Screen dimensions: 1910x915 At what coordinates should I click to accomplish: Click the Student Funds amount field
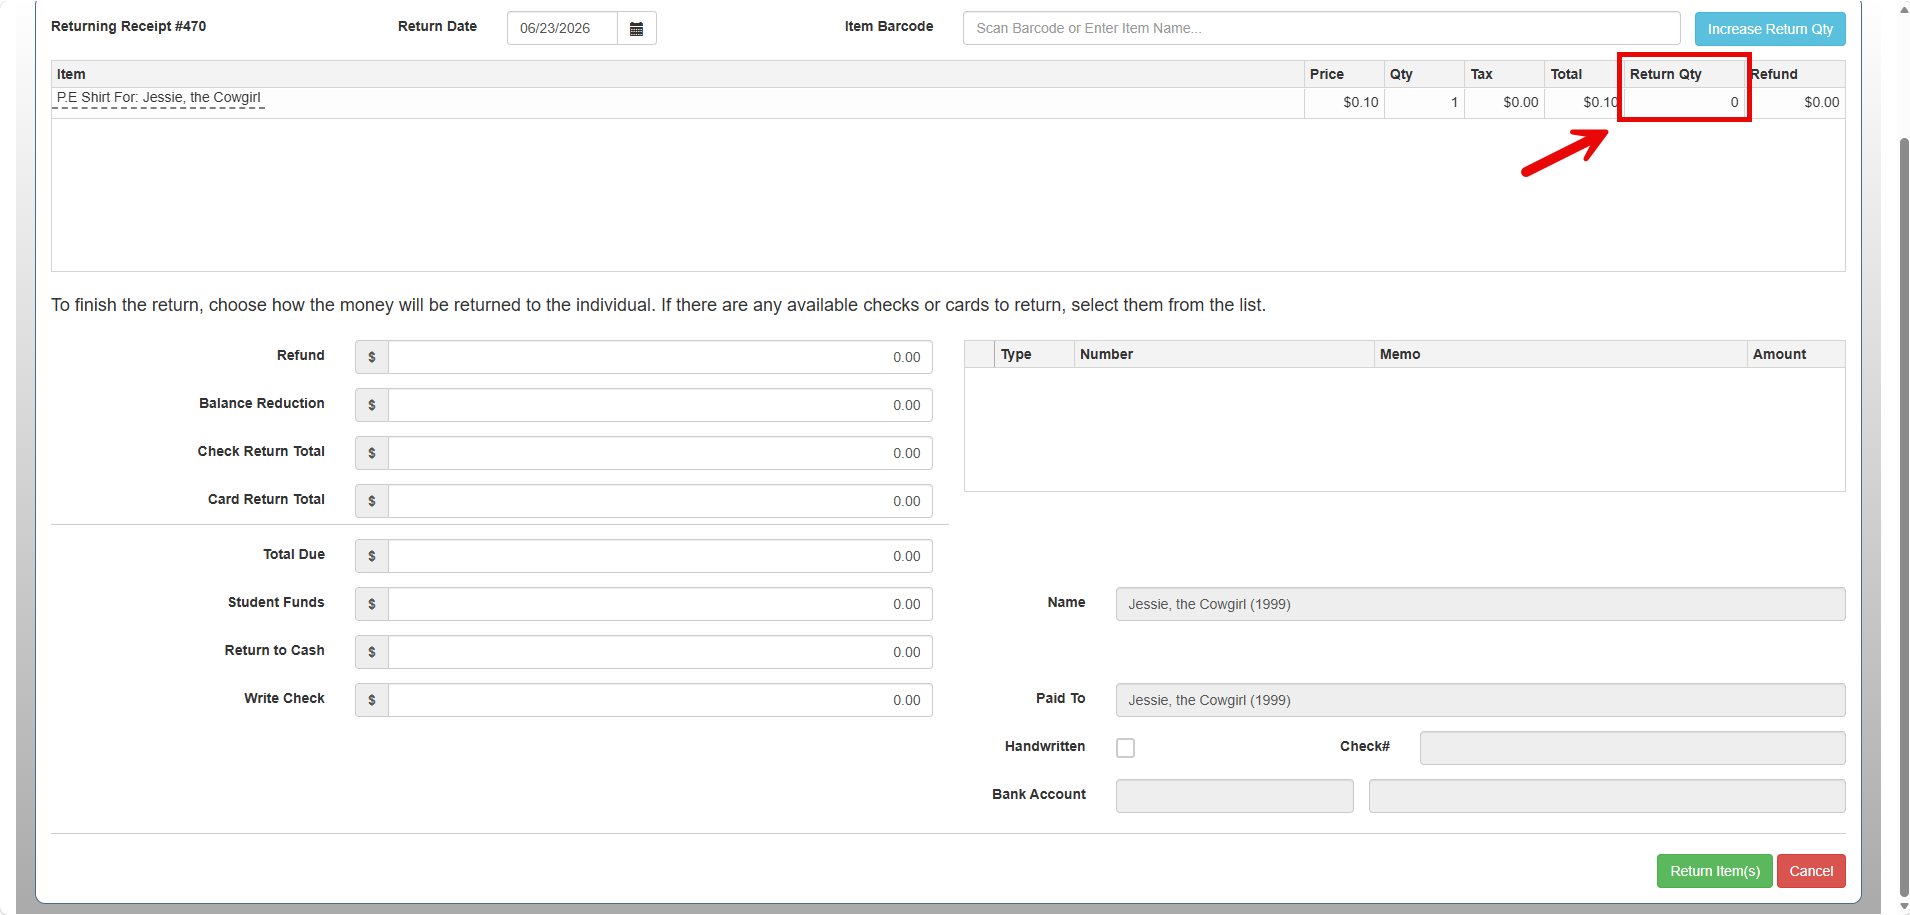tap(660, 604)
